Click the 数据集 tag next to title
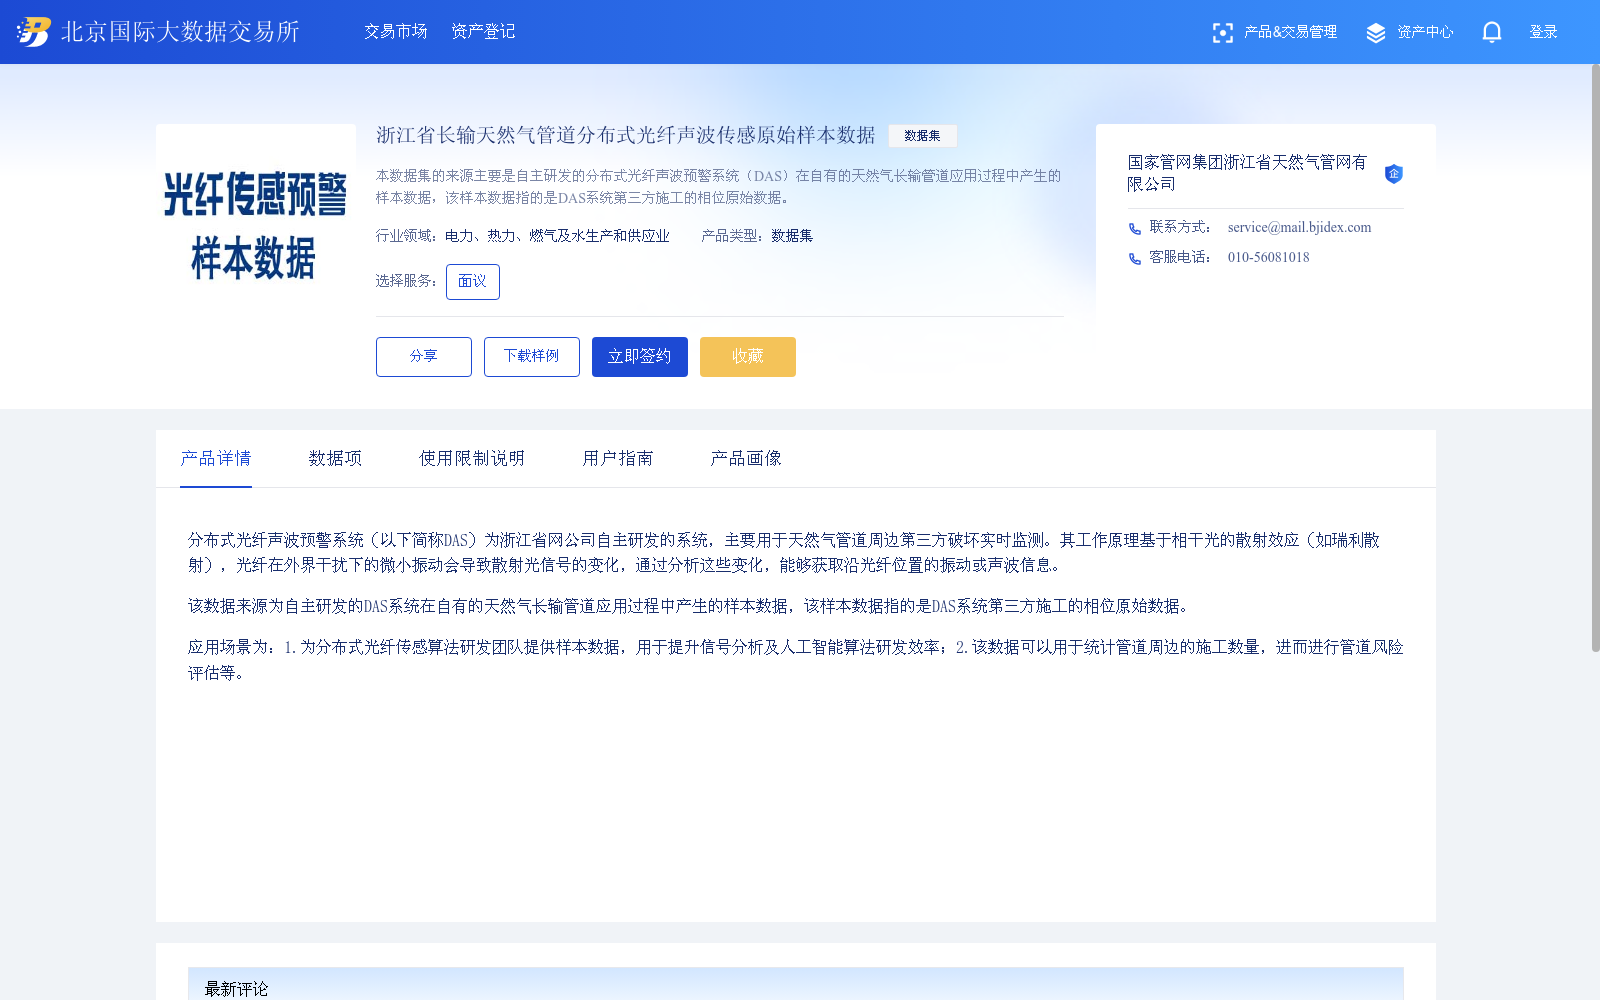This screenshot has height=1000, width=1600. pos(922,136)
